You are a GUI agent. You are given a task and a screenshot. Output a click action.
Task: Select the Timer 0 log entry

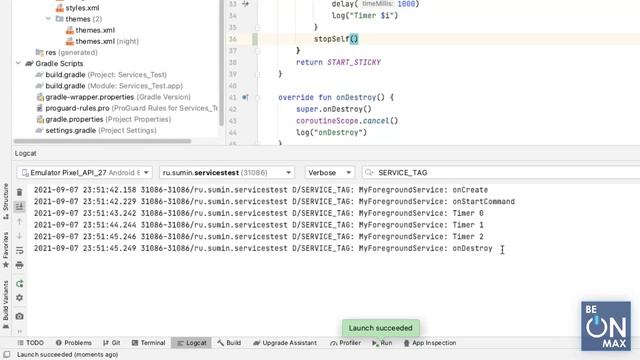pyautogui.click(x=259, y=213)
